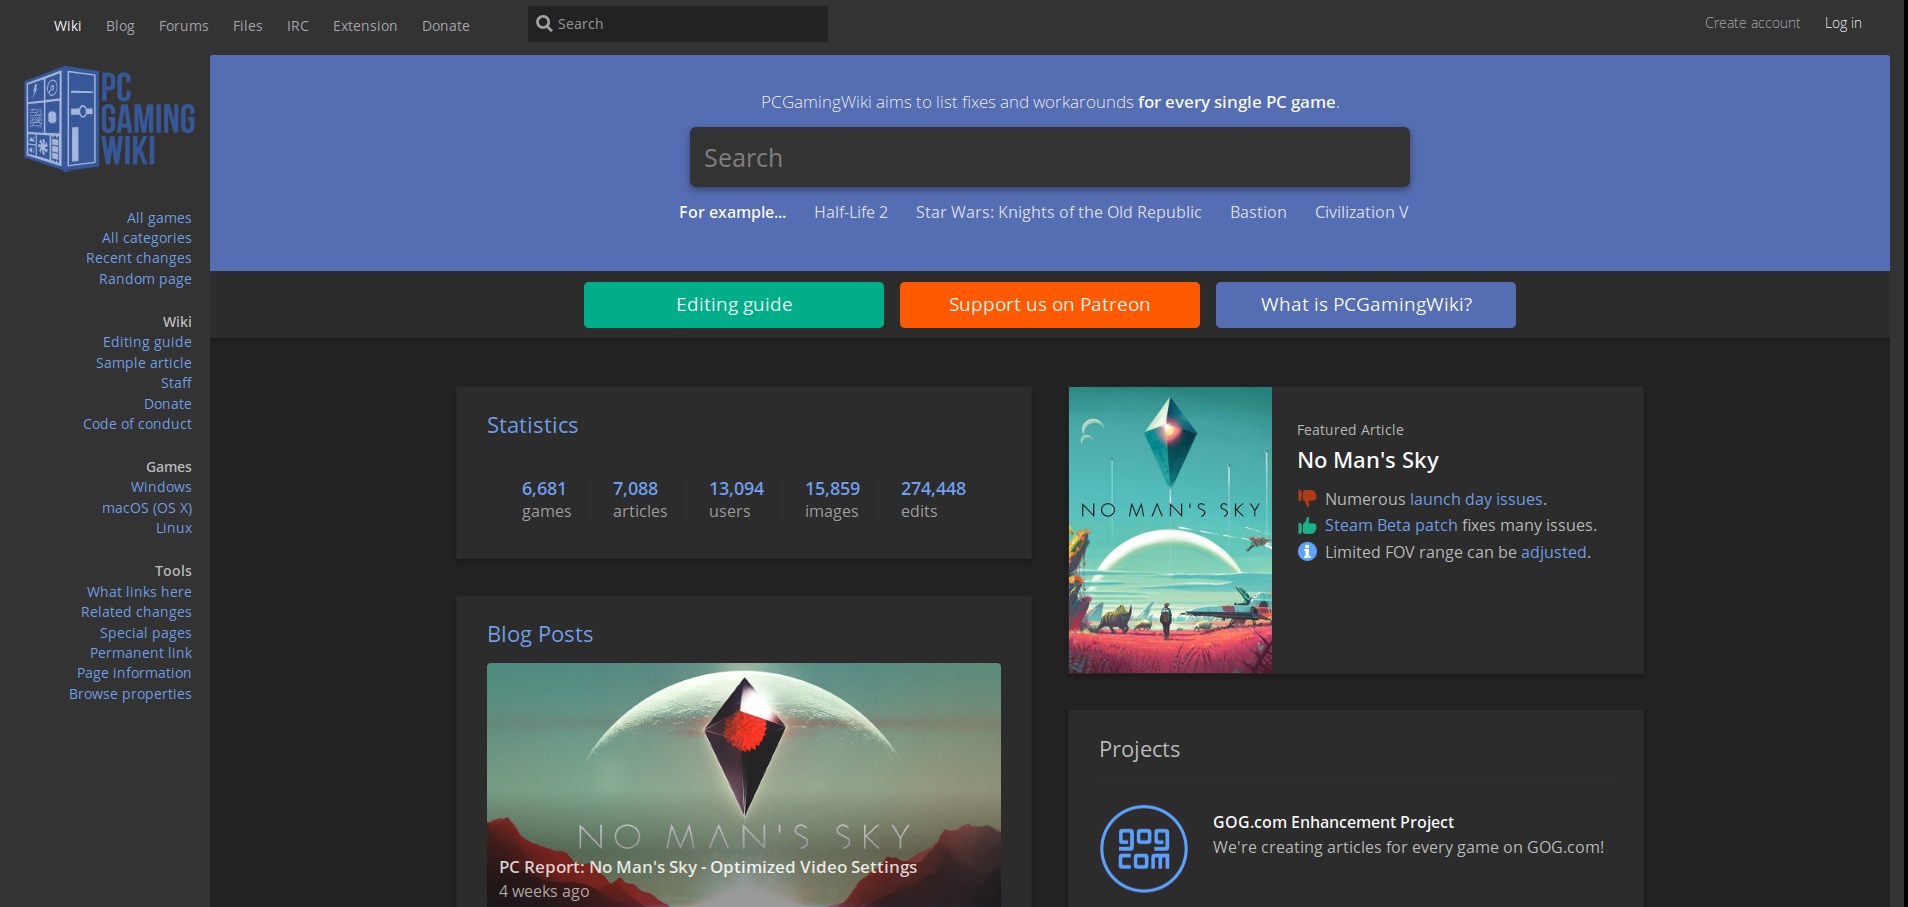The width and height of the screenshot is (1908, 907).
Task: Browse macOS (OS X) games from sidebar
Action: tap(147, 508)
